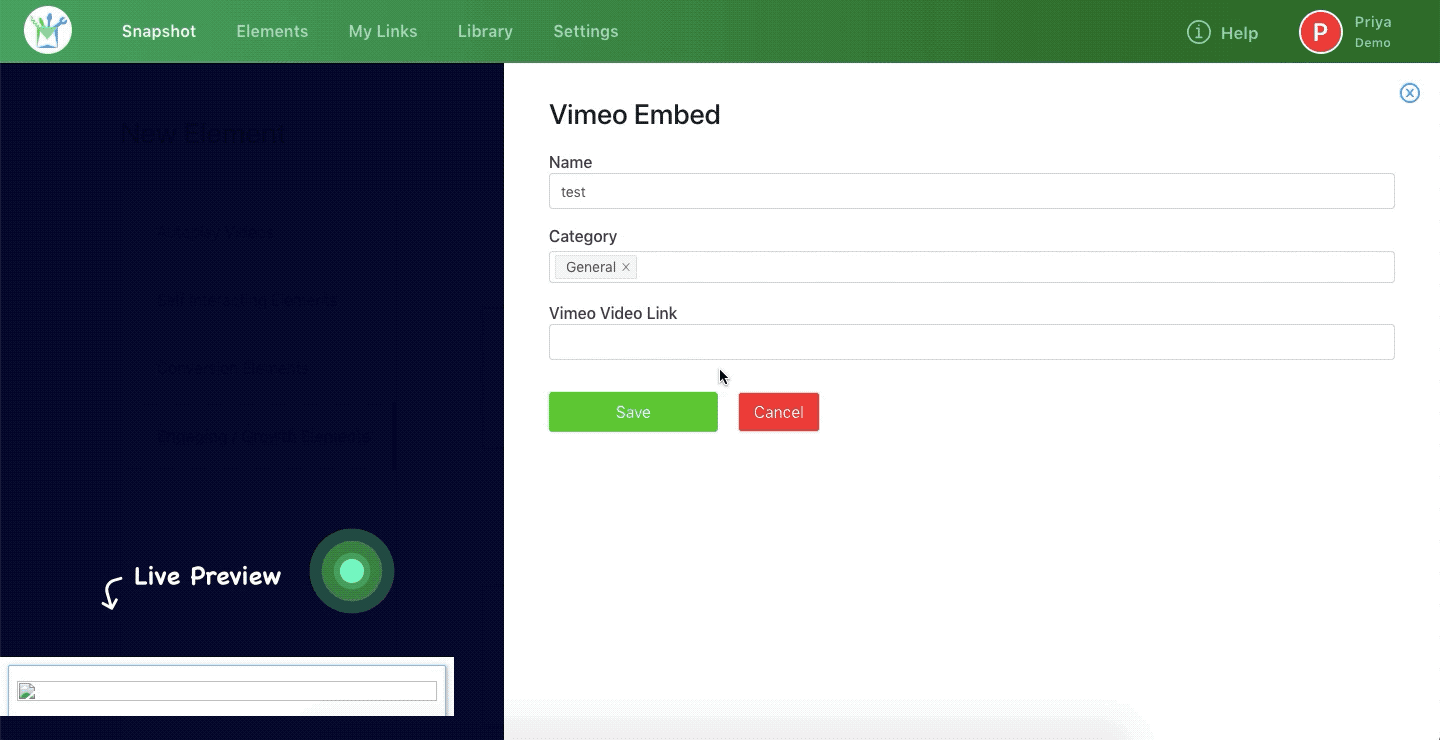Image resolution: width=1440 pixels, height=740 pixels.
Task: Cancel the Vimeo embed form
Action: click(x=779, y=412)
